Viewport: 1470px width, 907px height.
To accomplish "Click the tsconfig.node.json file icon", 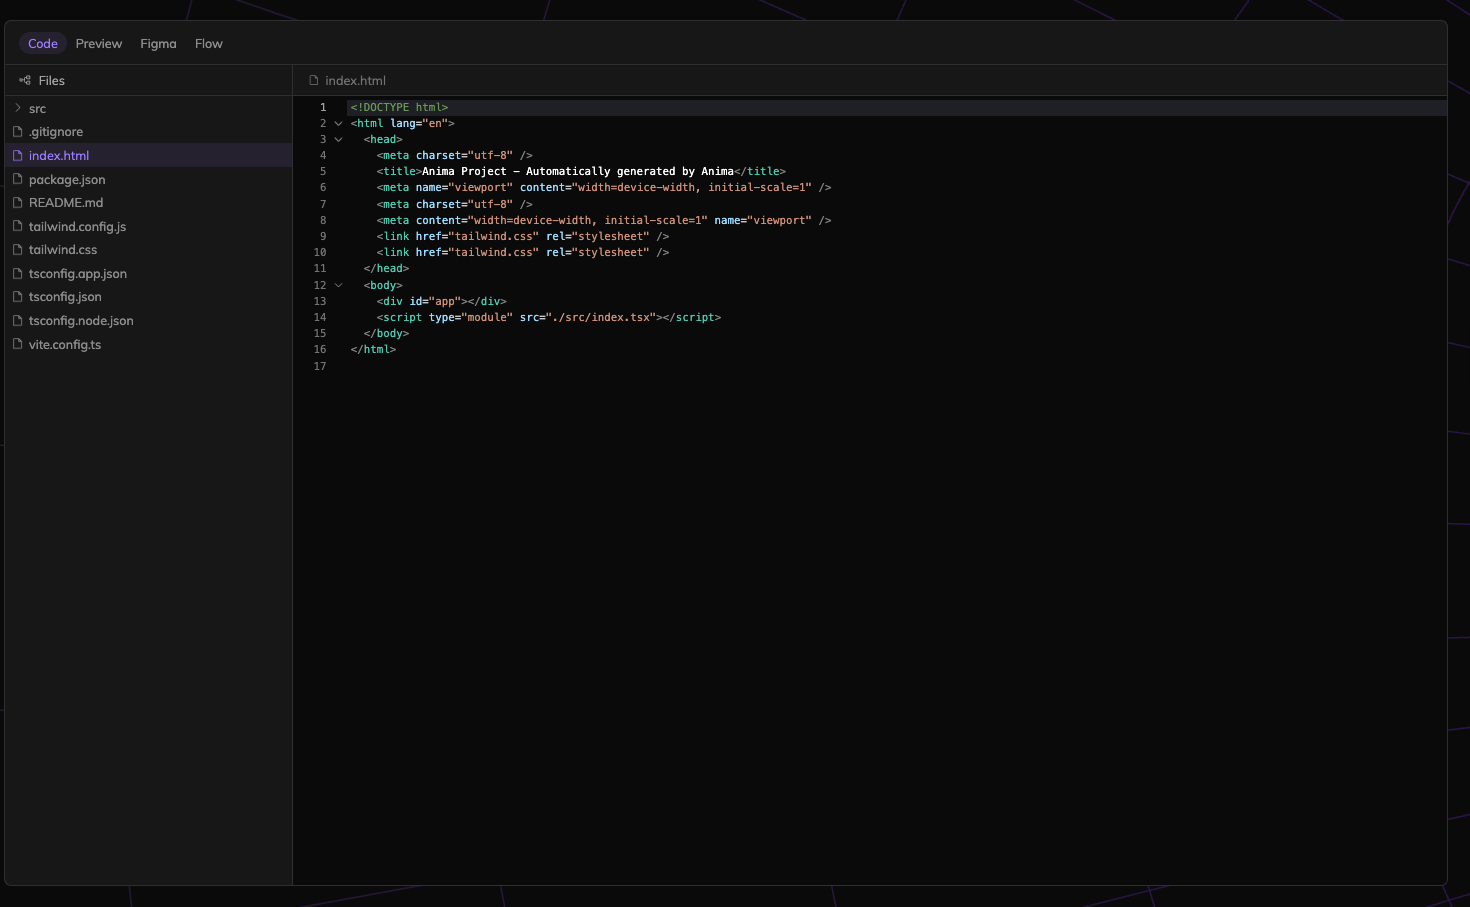I will [x=18, y=320].
